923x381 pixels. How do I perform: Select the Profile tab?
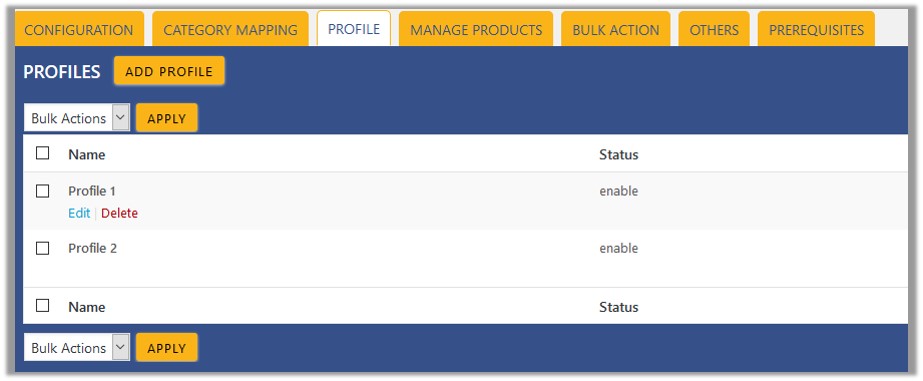(x=354, y=29)
